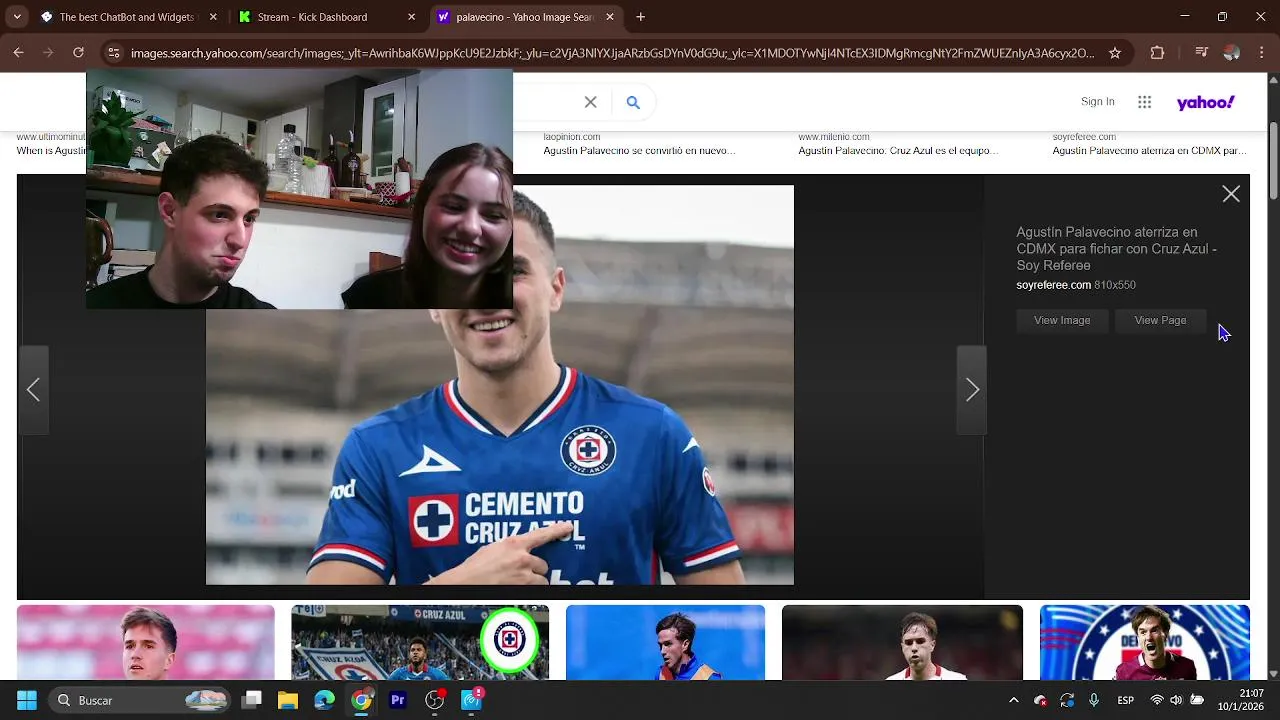Viewport: 1280px width, 720px height.
Task: Launch Microsoft Edge from taskbar
Action: pos(324,700)
